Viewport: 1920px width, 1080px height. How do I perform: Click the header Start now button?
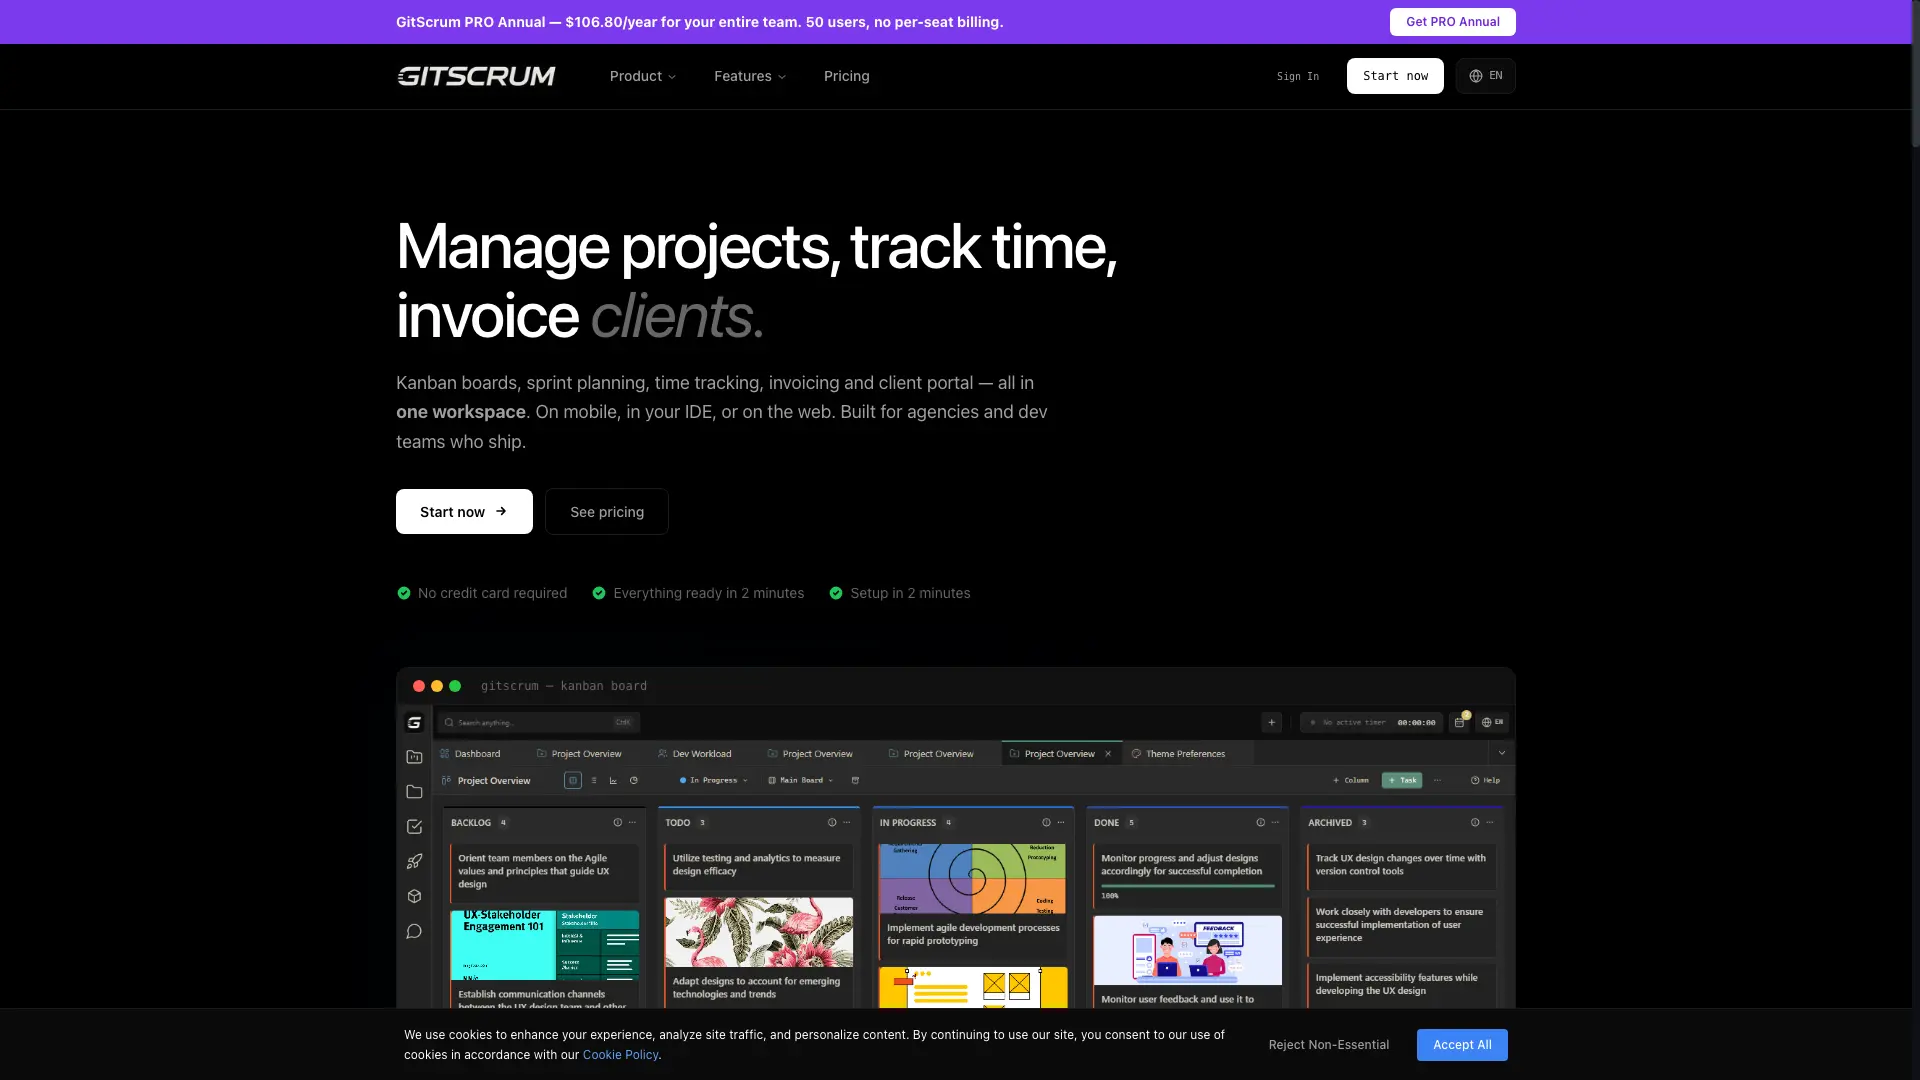(x=1395, y=76)
